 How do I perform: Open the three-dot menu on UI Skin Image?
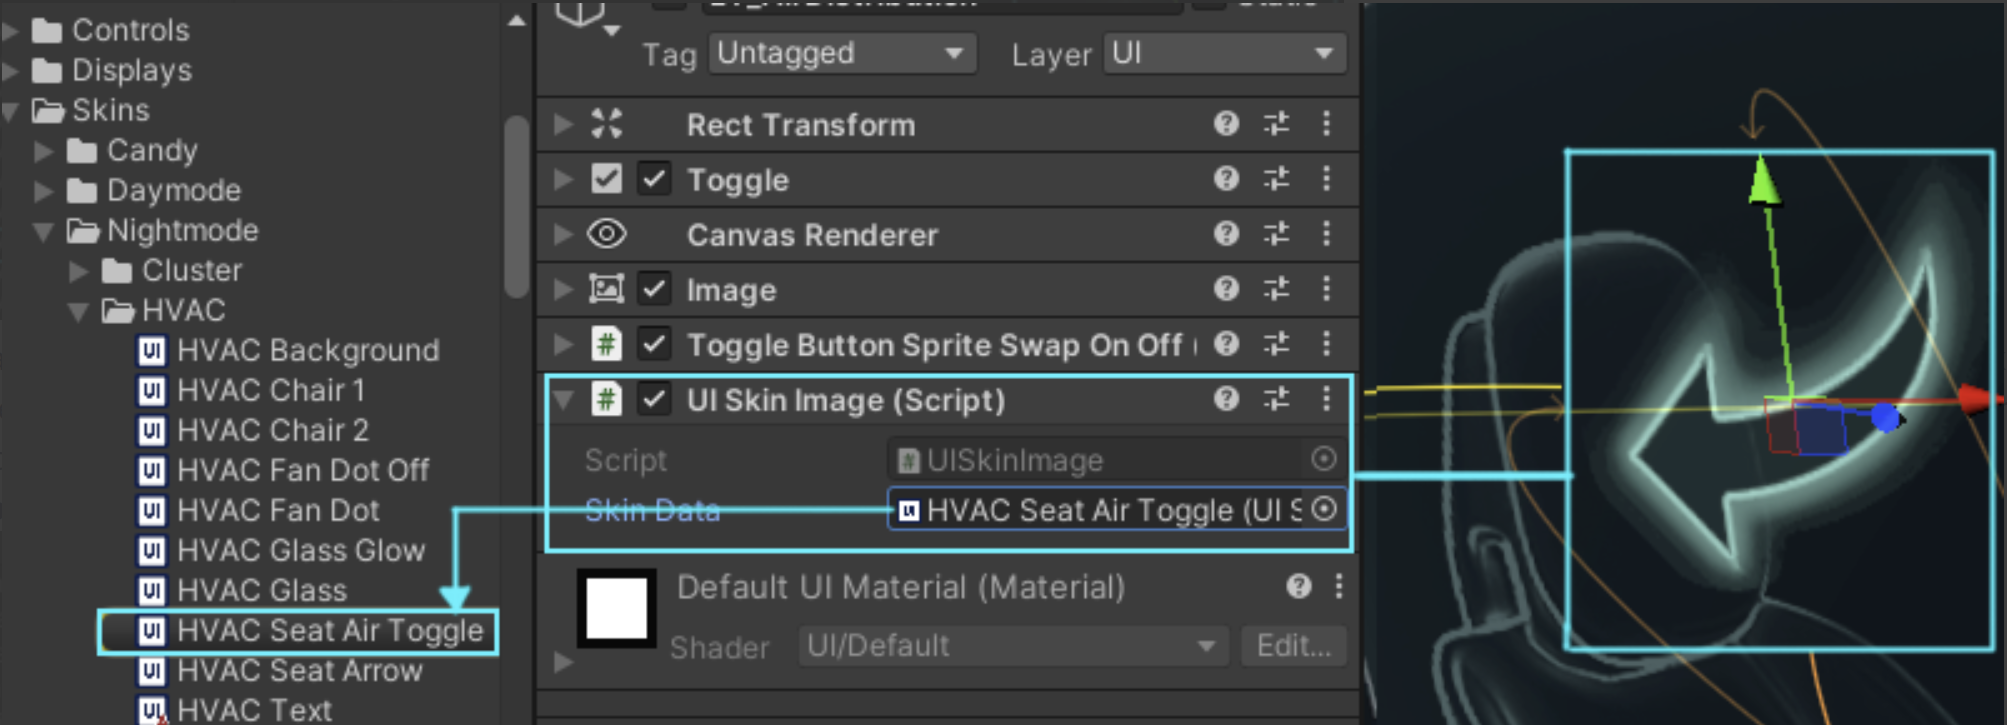1326,400
